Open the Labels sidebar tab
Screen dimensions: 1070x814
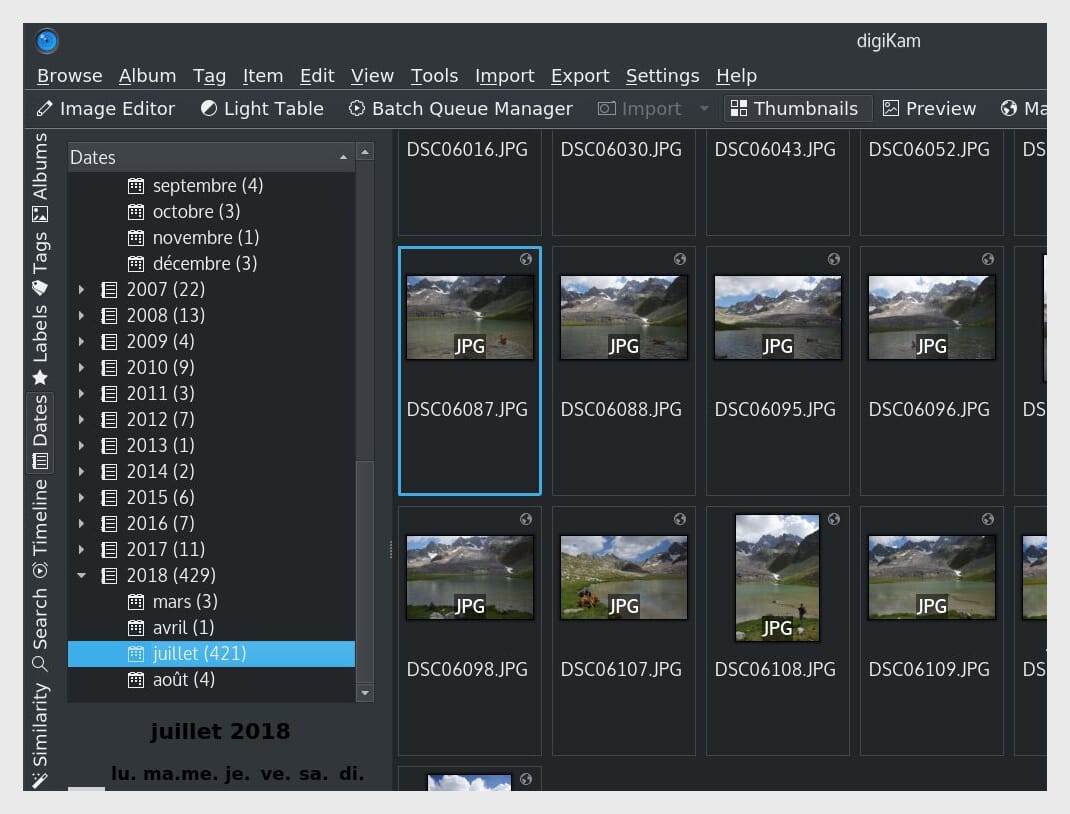tap(40, 345)
